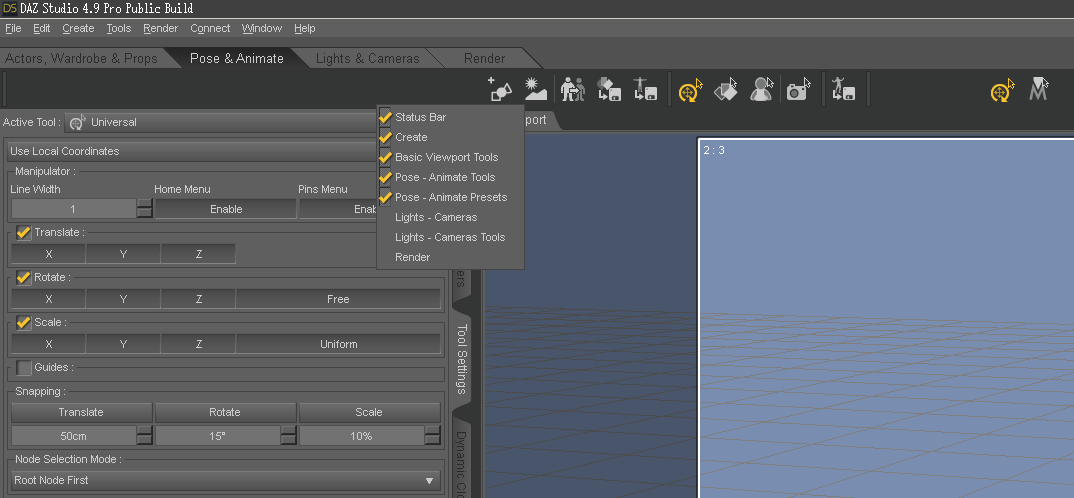This screenshot has width=1074, height=498.
Task: Enable the Guides checkbox
Action: coord(24,368)
